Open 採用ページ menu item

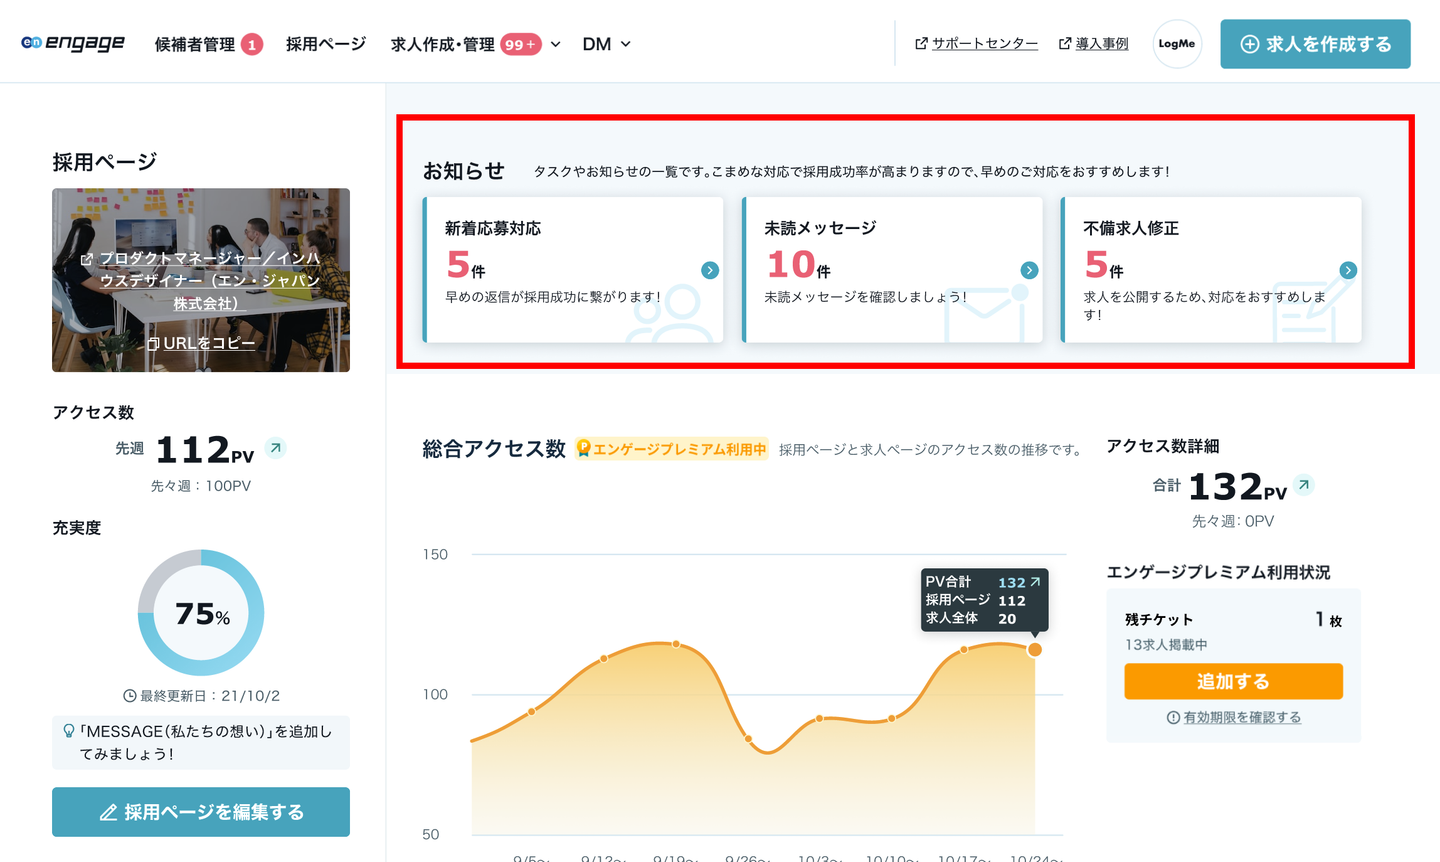(x=326, y=44)
